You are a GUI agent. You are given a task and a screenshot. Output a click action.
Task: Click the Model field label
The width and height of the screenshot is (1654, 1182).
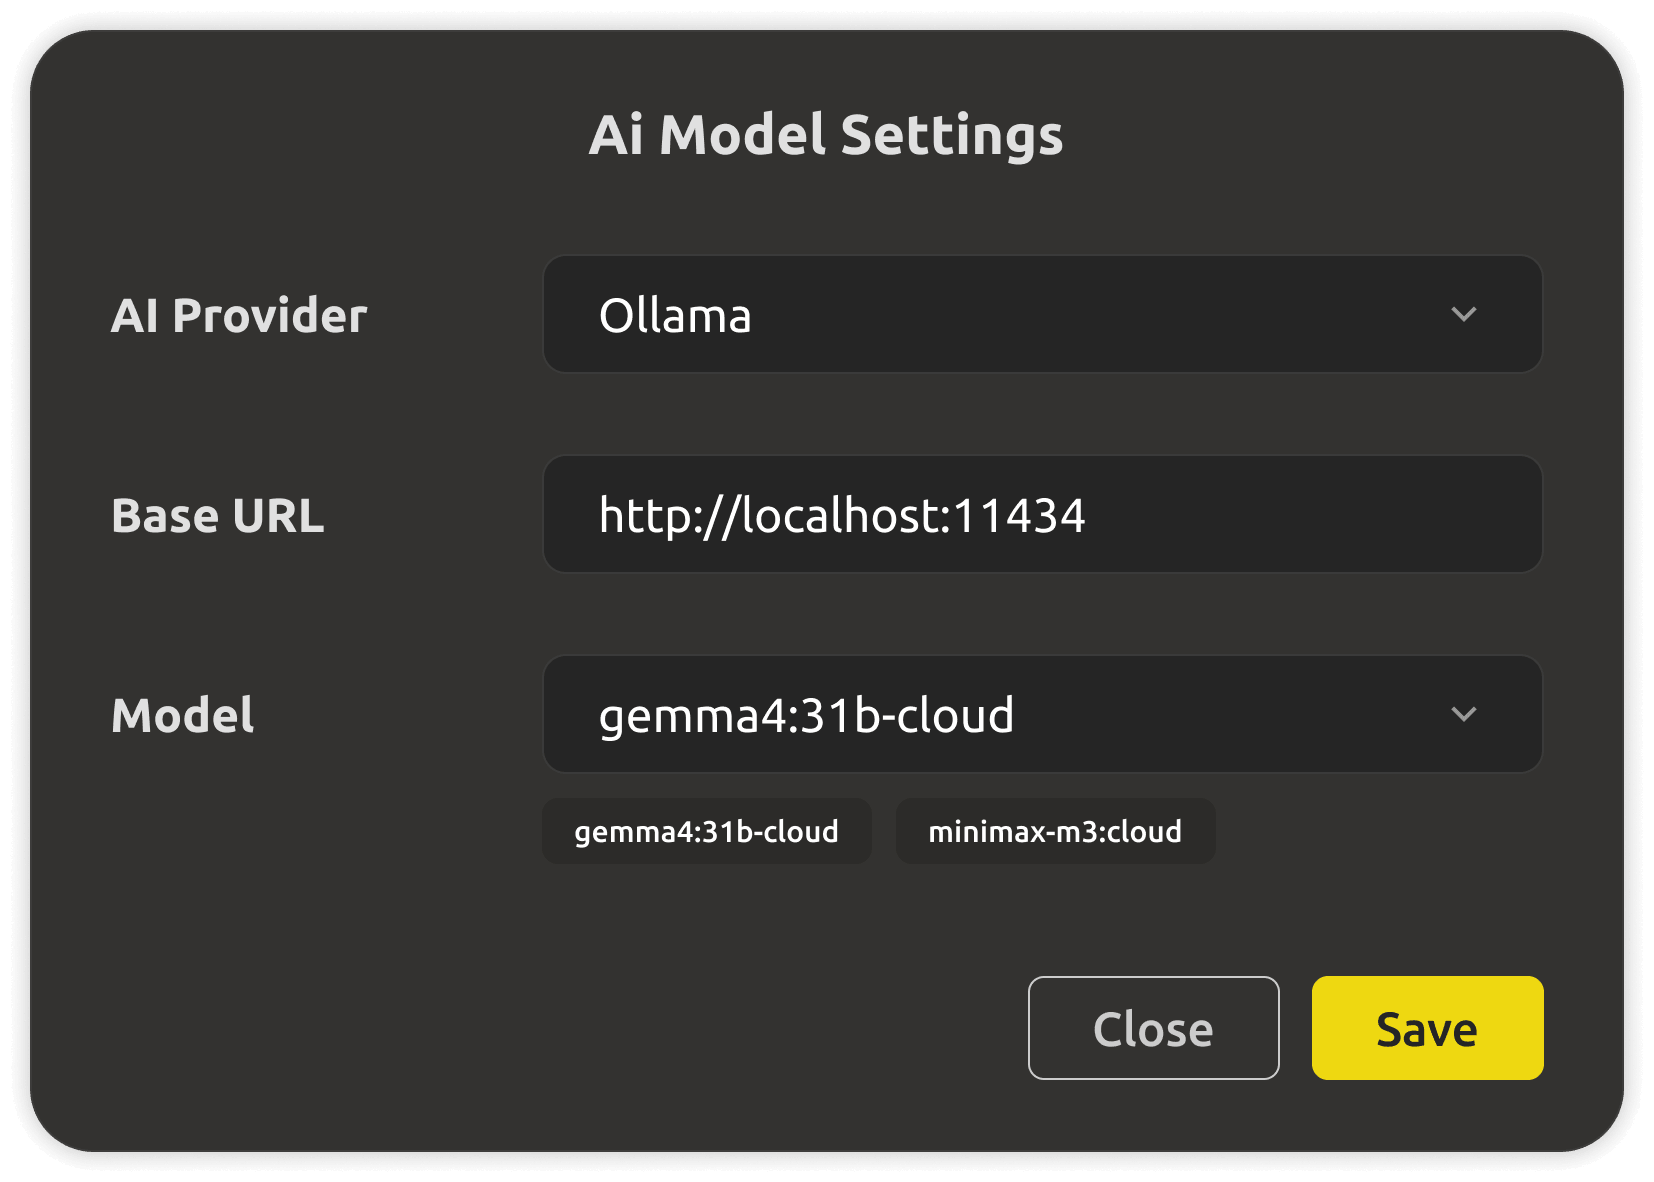183,716
